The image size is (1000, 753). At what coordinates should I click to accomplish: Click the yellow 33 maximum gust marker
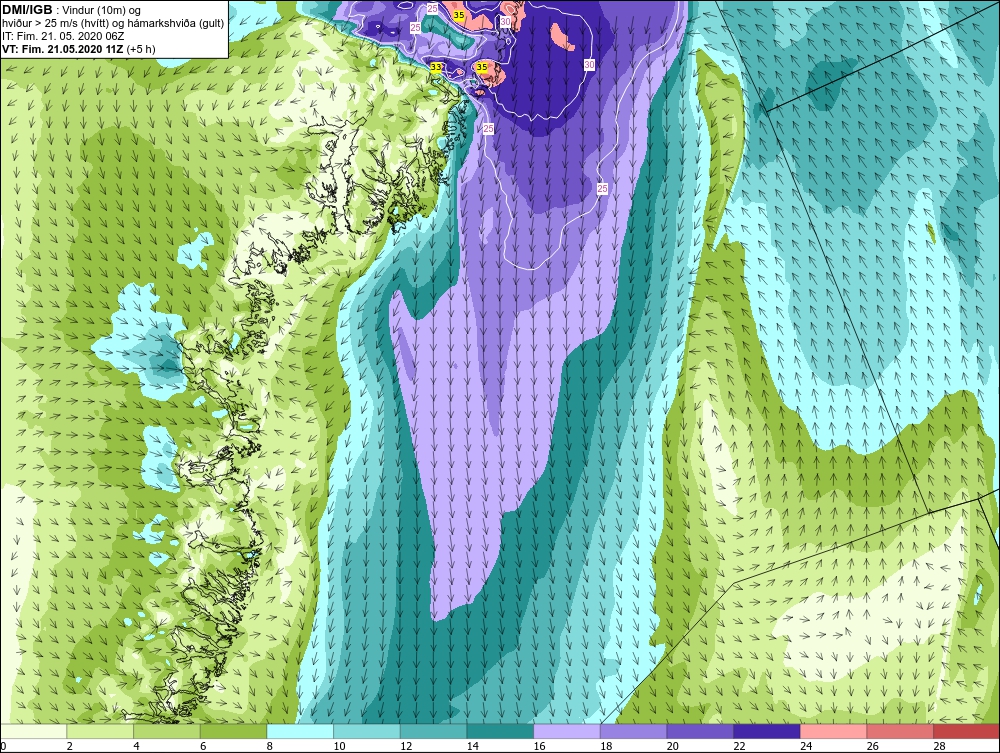tap(436, 67)
